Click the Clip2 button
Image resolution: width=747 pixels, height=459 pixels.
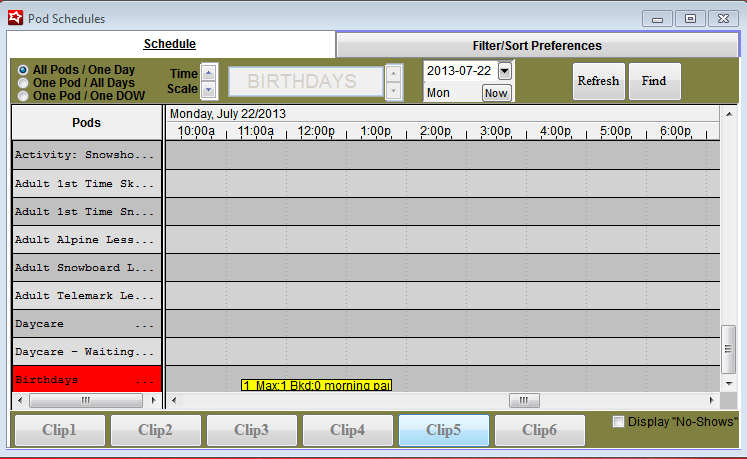[x=155, y=430]
